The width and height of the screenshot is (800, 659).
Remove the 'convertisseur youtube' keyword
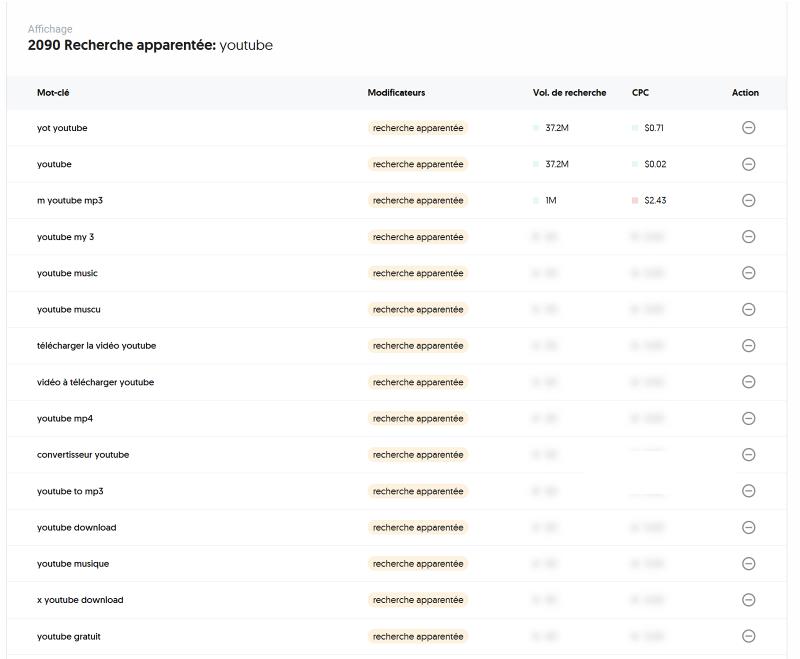click(748, 454)
